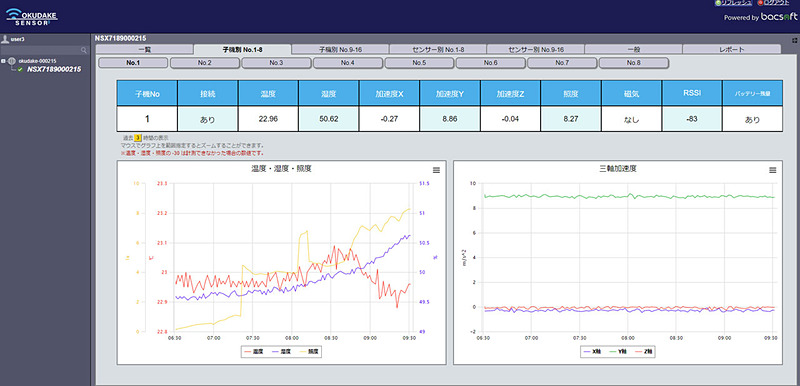The height and width of the screenshot is (386, 800).
Task: Click the バッテリー残量 column header
Action: (x=753, y=93)
